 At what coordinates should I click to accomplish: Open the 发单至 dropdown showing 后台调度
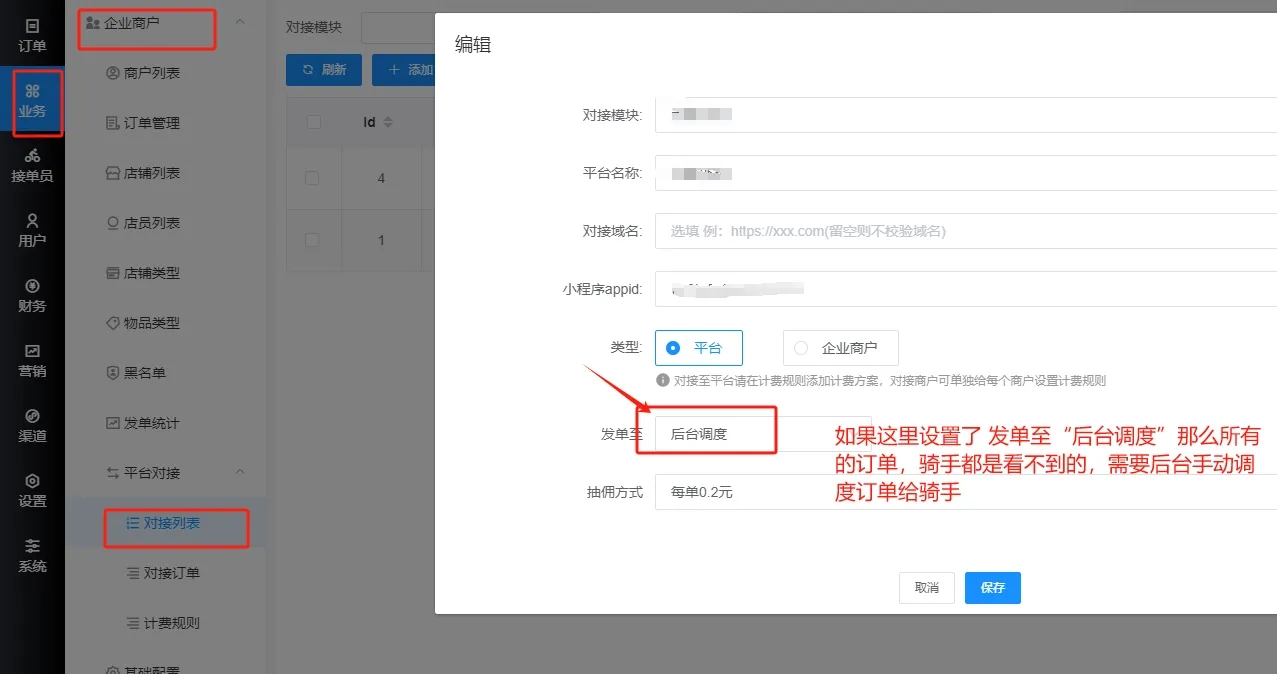[762, 434]
